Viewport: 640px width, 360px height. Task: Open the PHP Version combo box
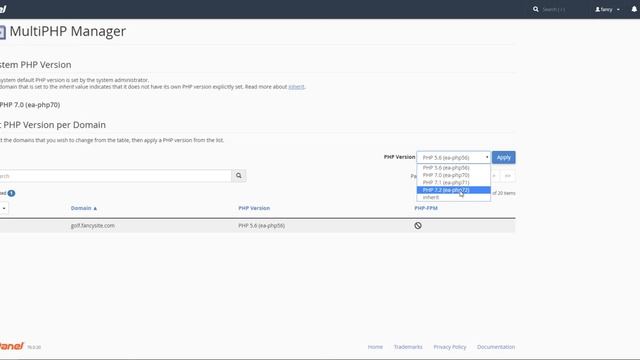click(453, 158)
